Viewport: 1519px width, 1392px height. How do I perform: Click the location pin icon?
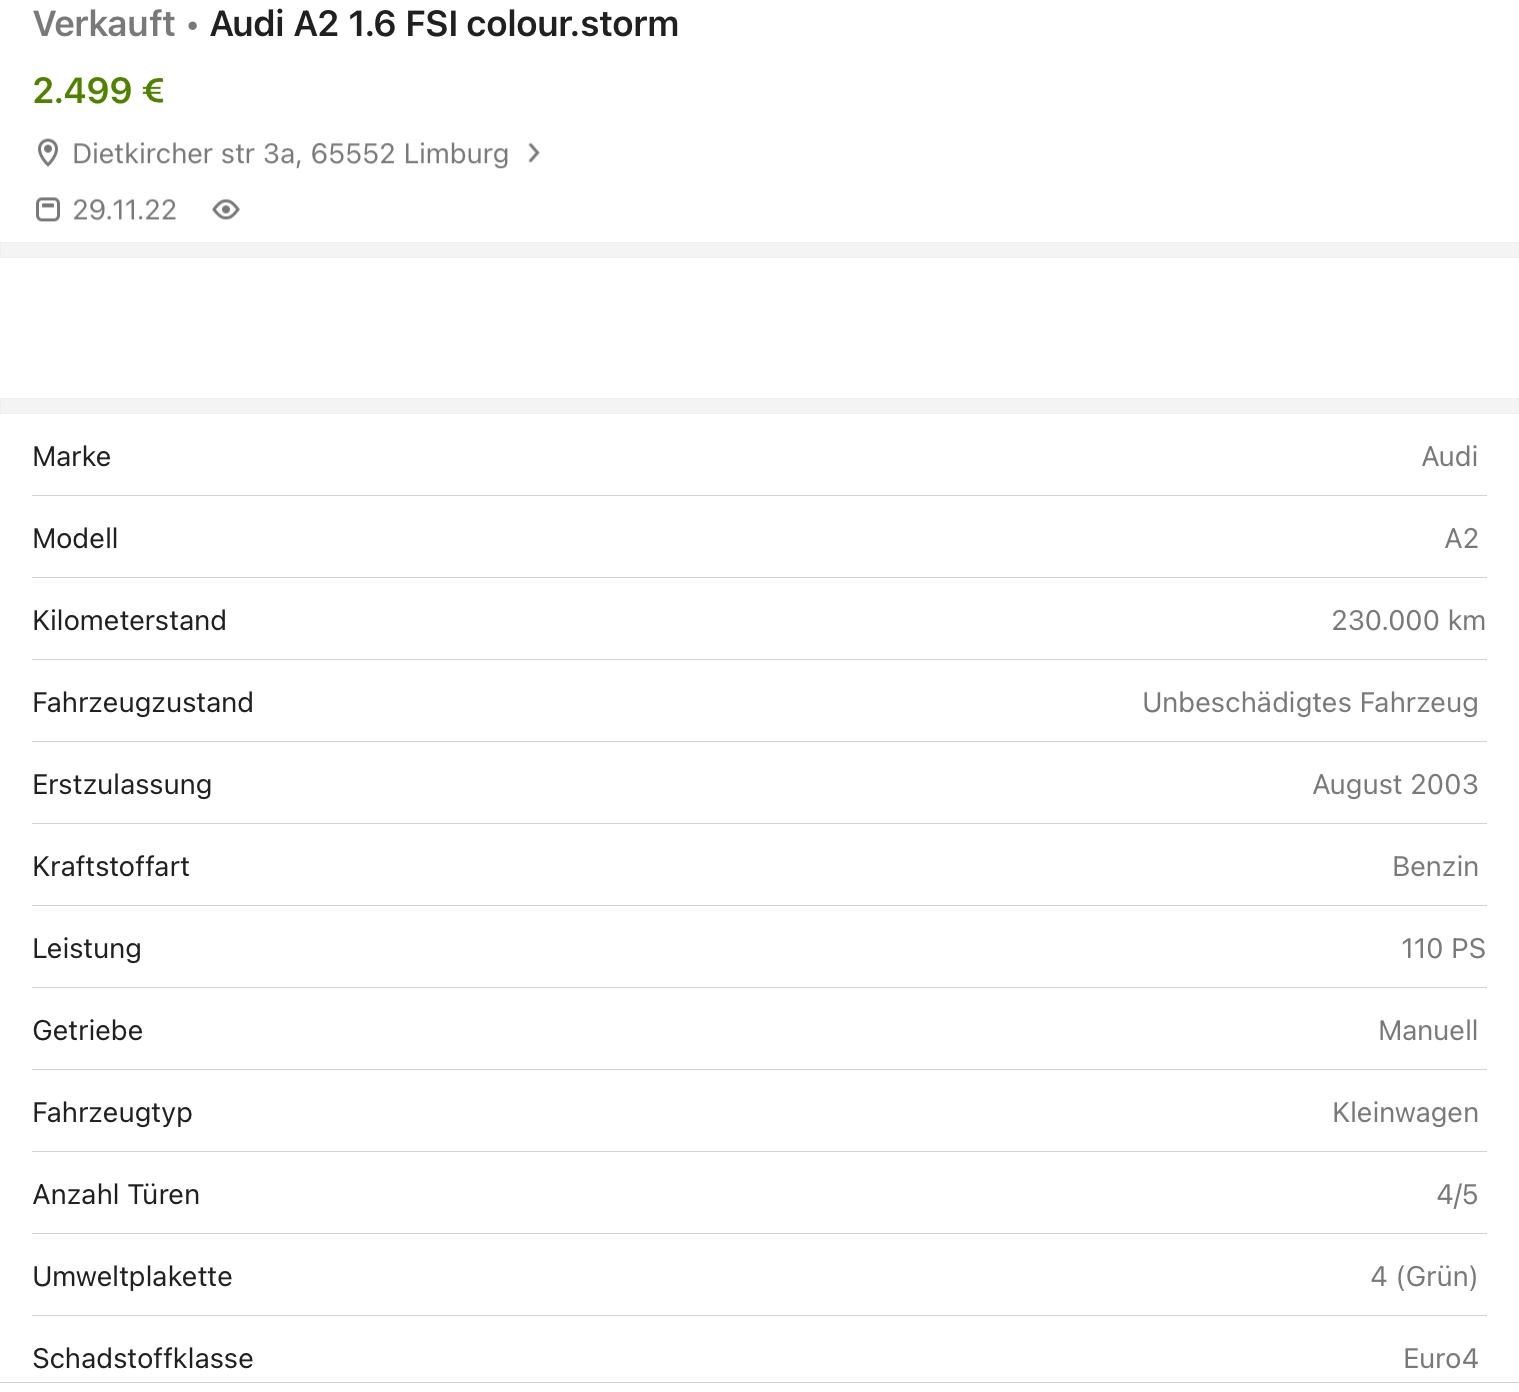tap(47, 153)
